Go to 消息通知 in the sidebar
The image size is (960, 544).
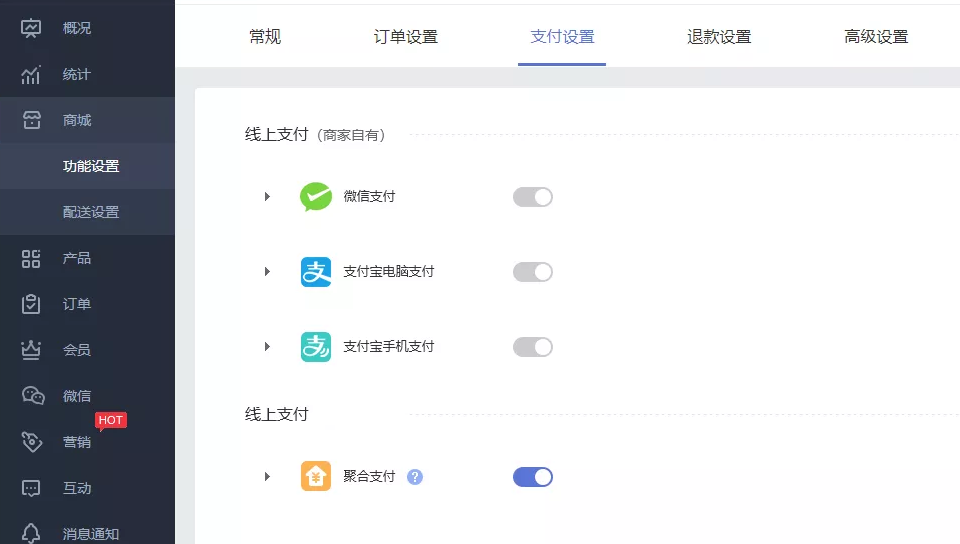tap(91, 534)
